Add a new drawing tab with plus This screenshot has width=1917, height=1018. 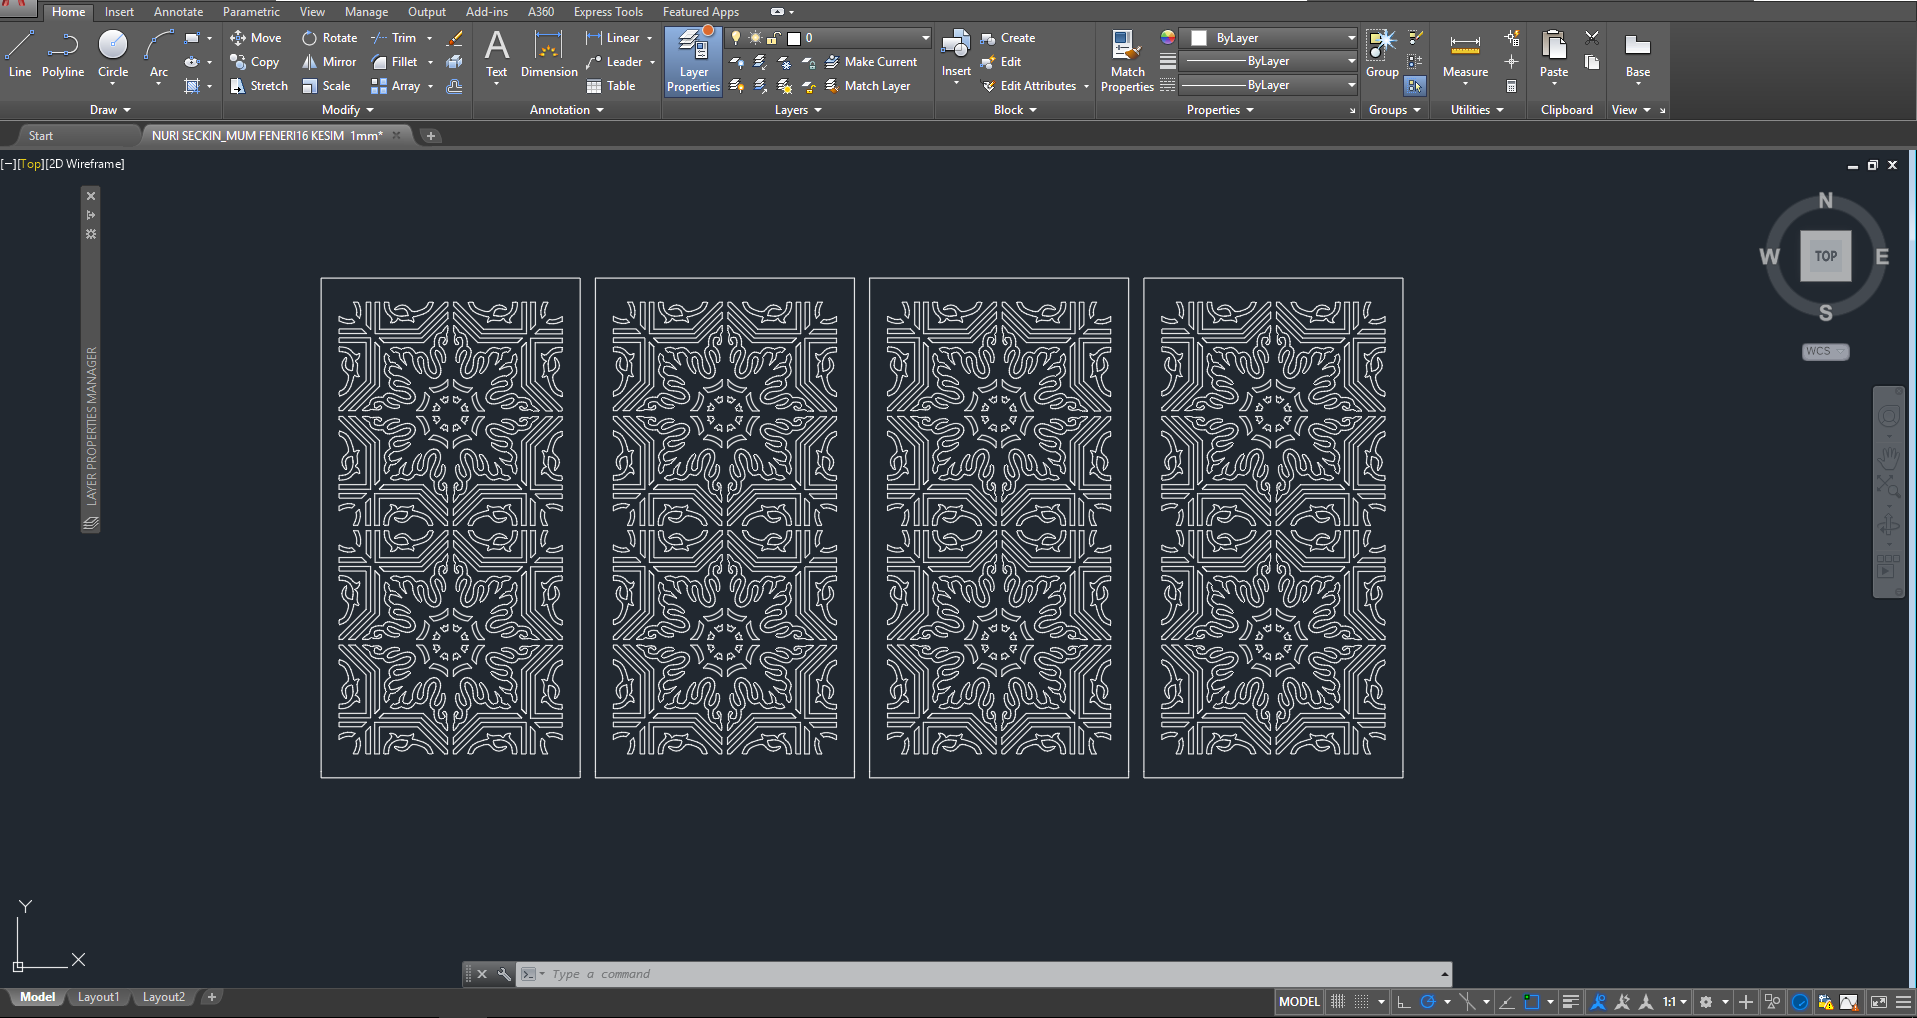[431, 136]
